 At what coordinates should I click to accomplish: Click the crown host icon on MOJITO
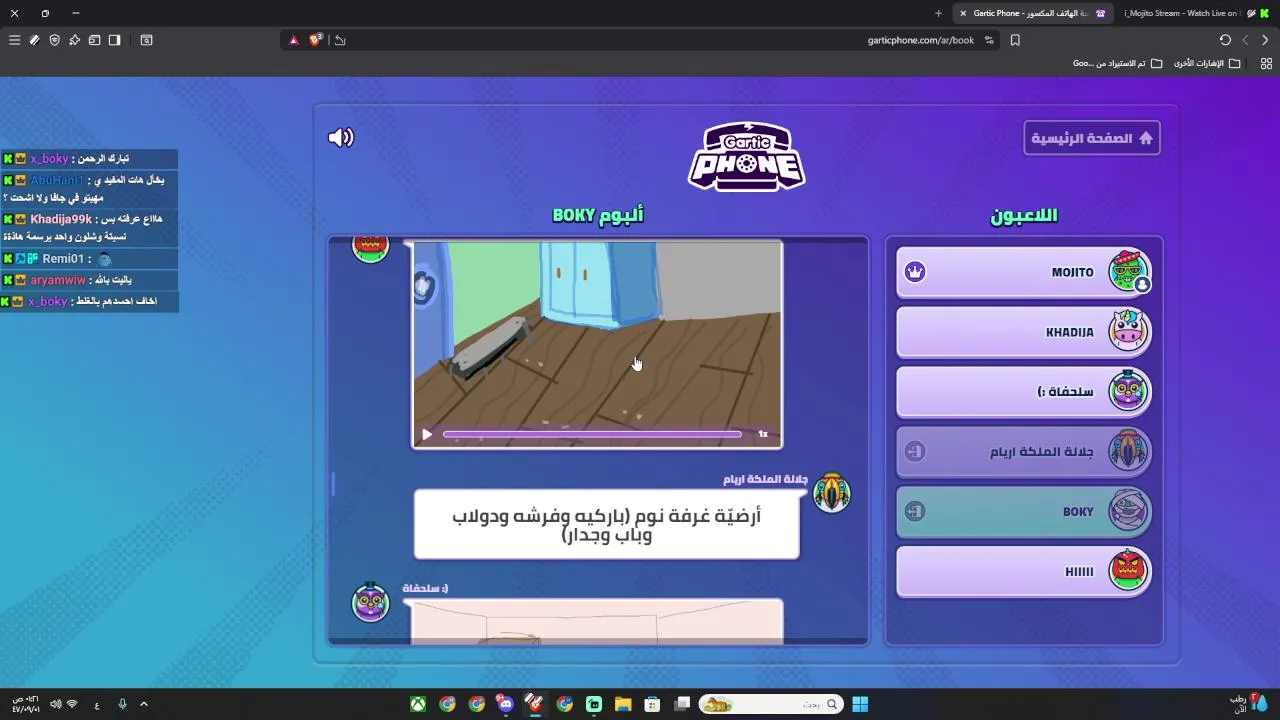(915, 272)
